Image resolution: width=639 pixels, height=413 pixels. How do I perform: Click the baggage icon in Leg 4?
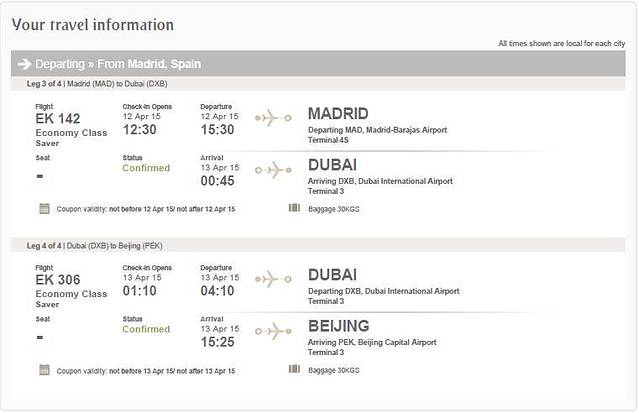click(x=294, y=369)
